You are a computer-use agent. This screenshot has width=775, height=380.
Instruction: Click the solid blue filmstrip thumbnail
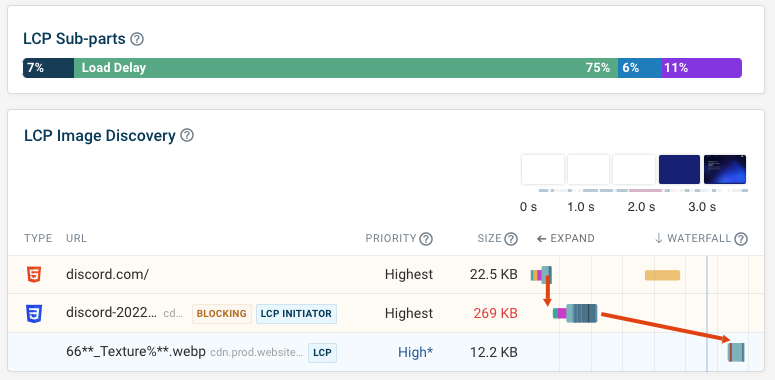point(679,169)
